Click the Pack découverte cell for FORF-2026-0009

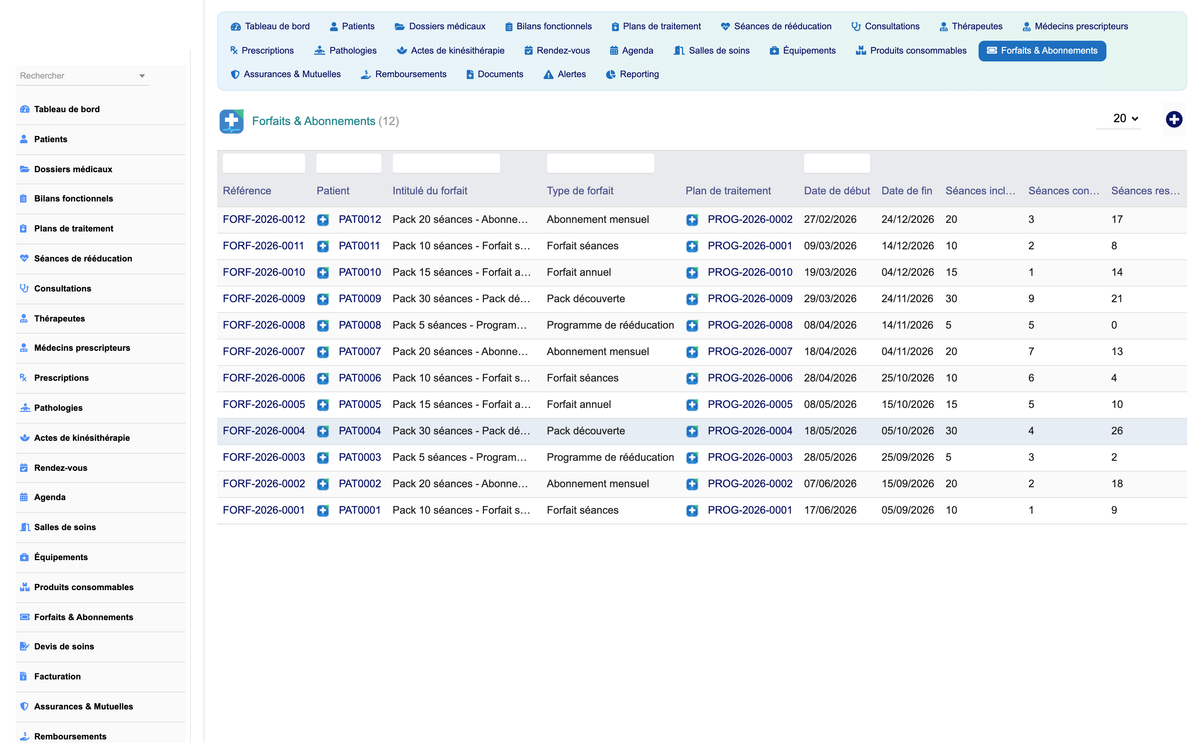(586, 299)
